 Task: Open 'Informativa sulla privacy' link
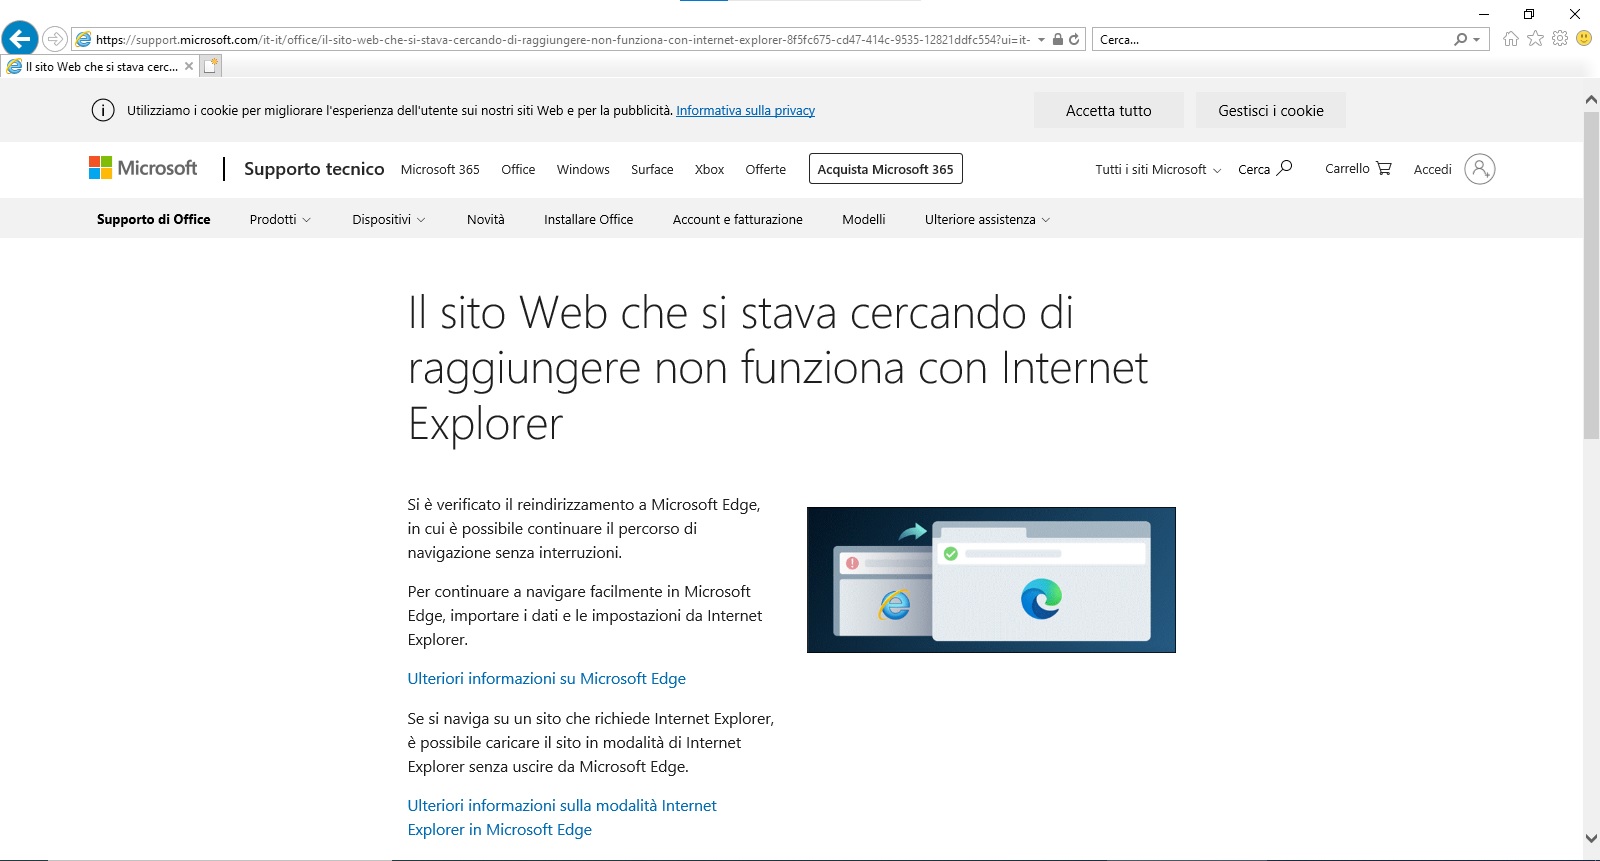745,111
